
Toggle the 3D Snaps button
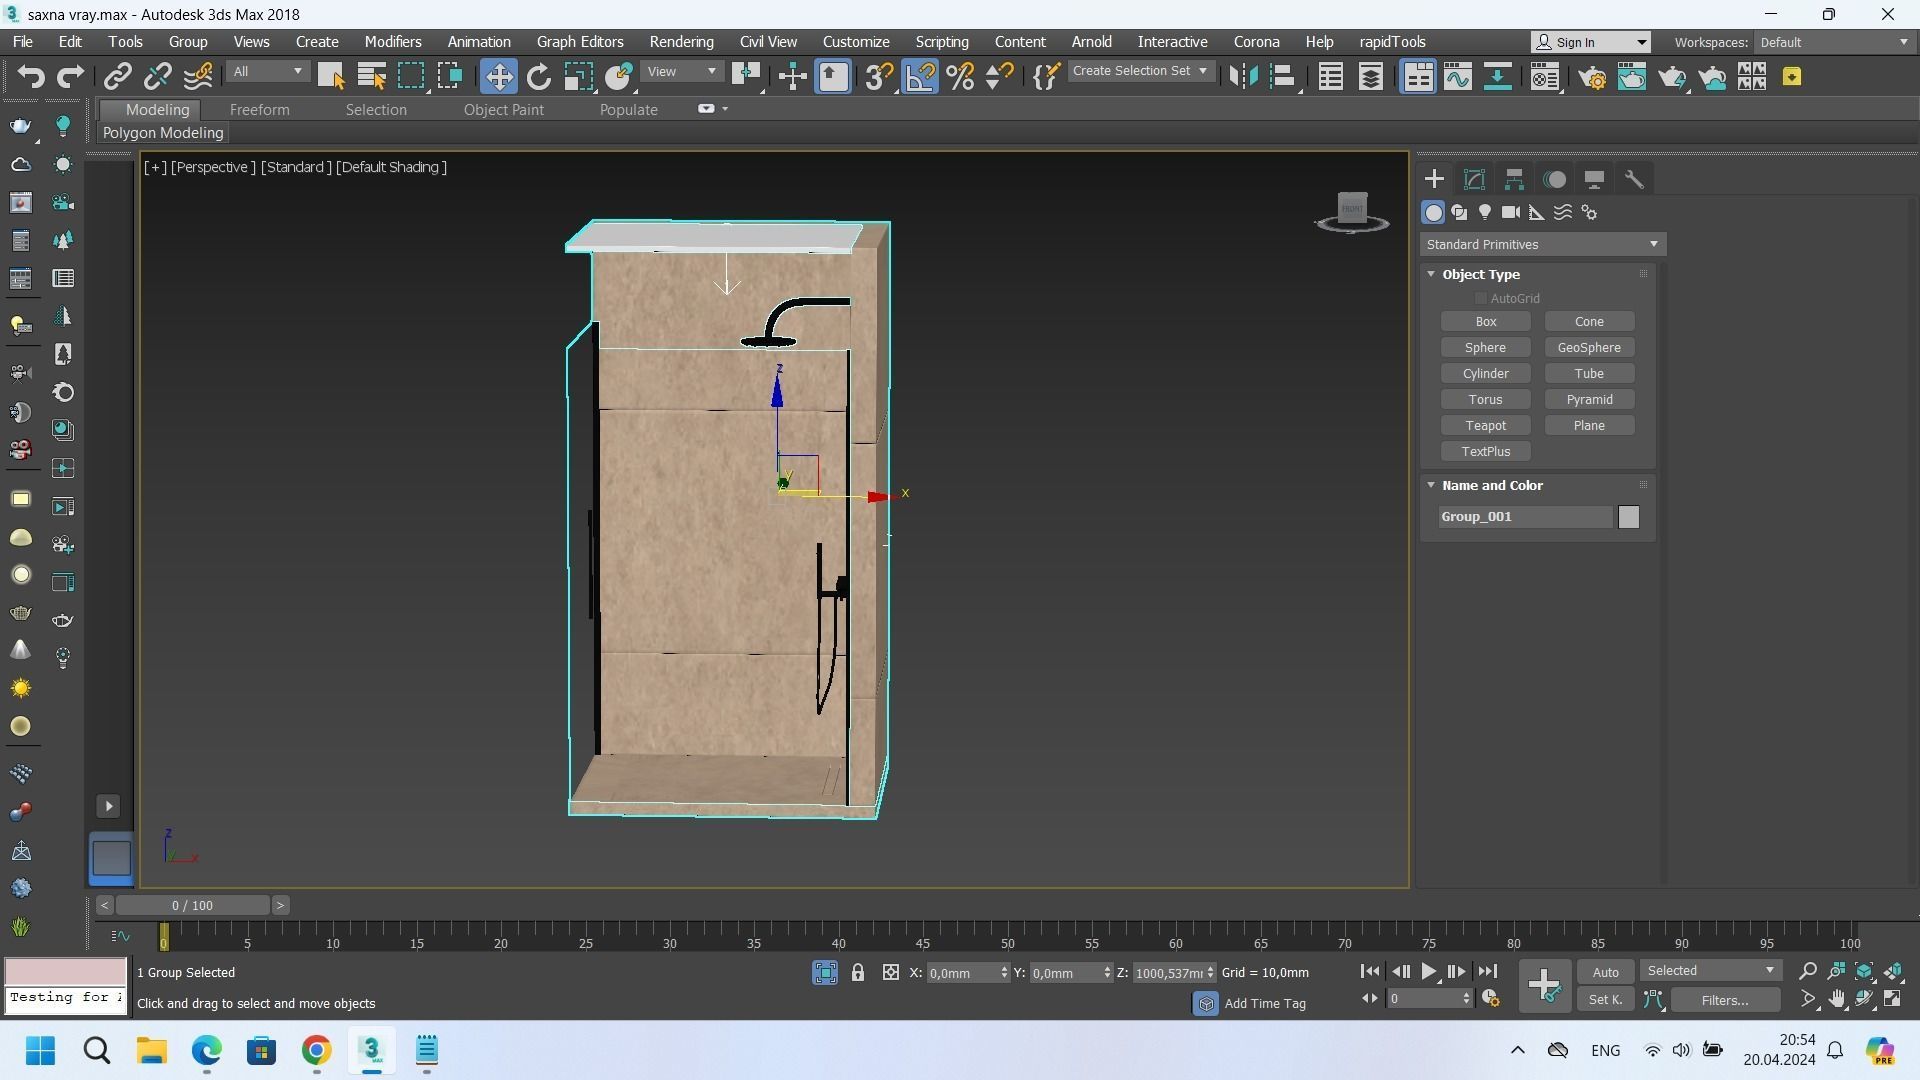pos(879,77)
